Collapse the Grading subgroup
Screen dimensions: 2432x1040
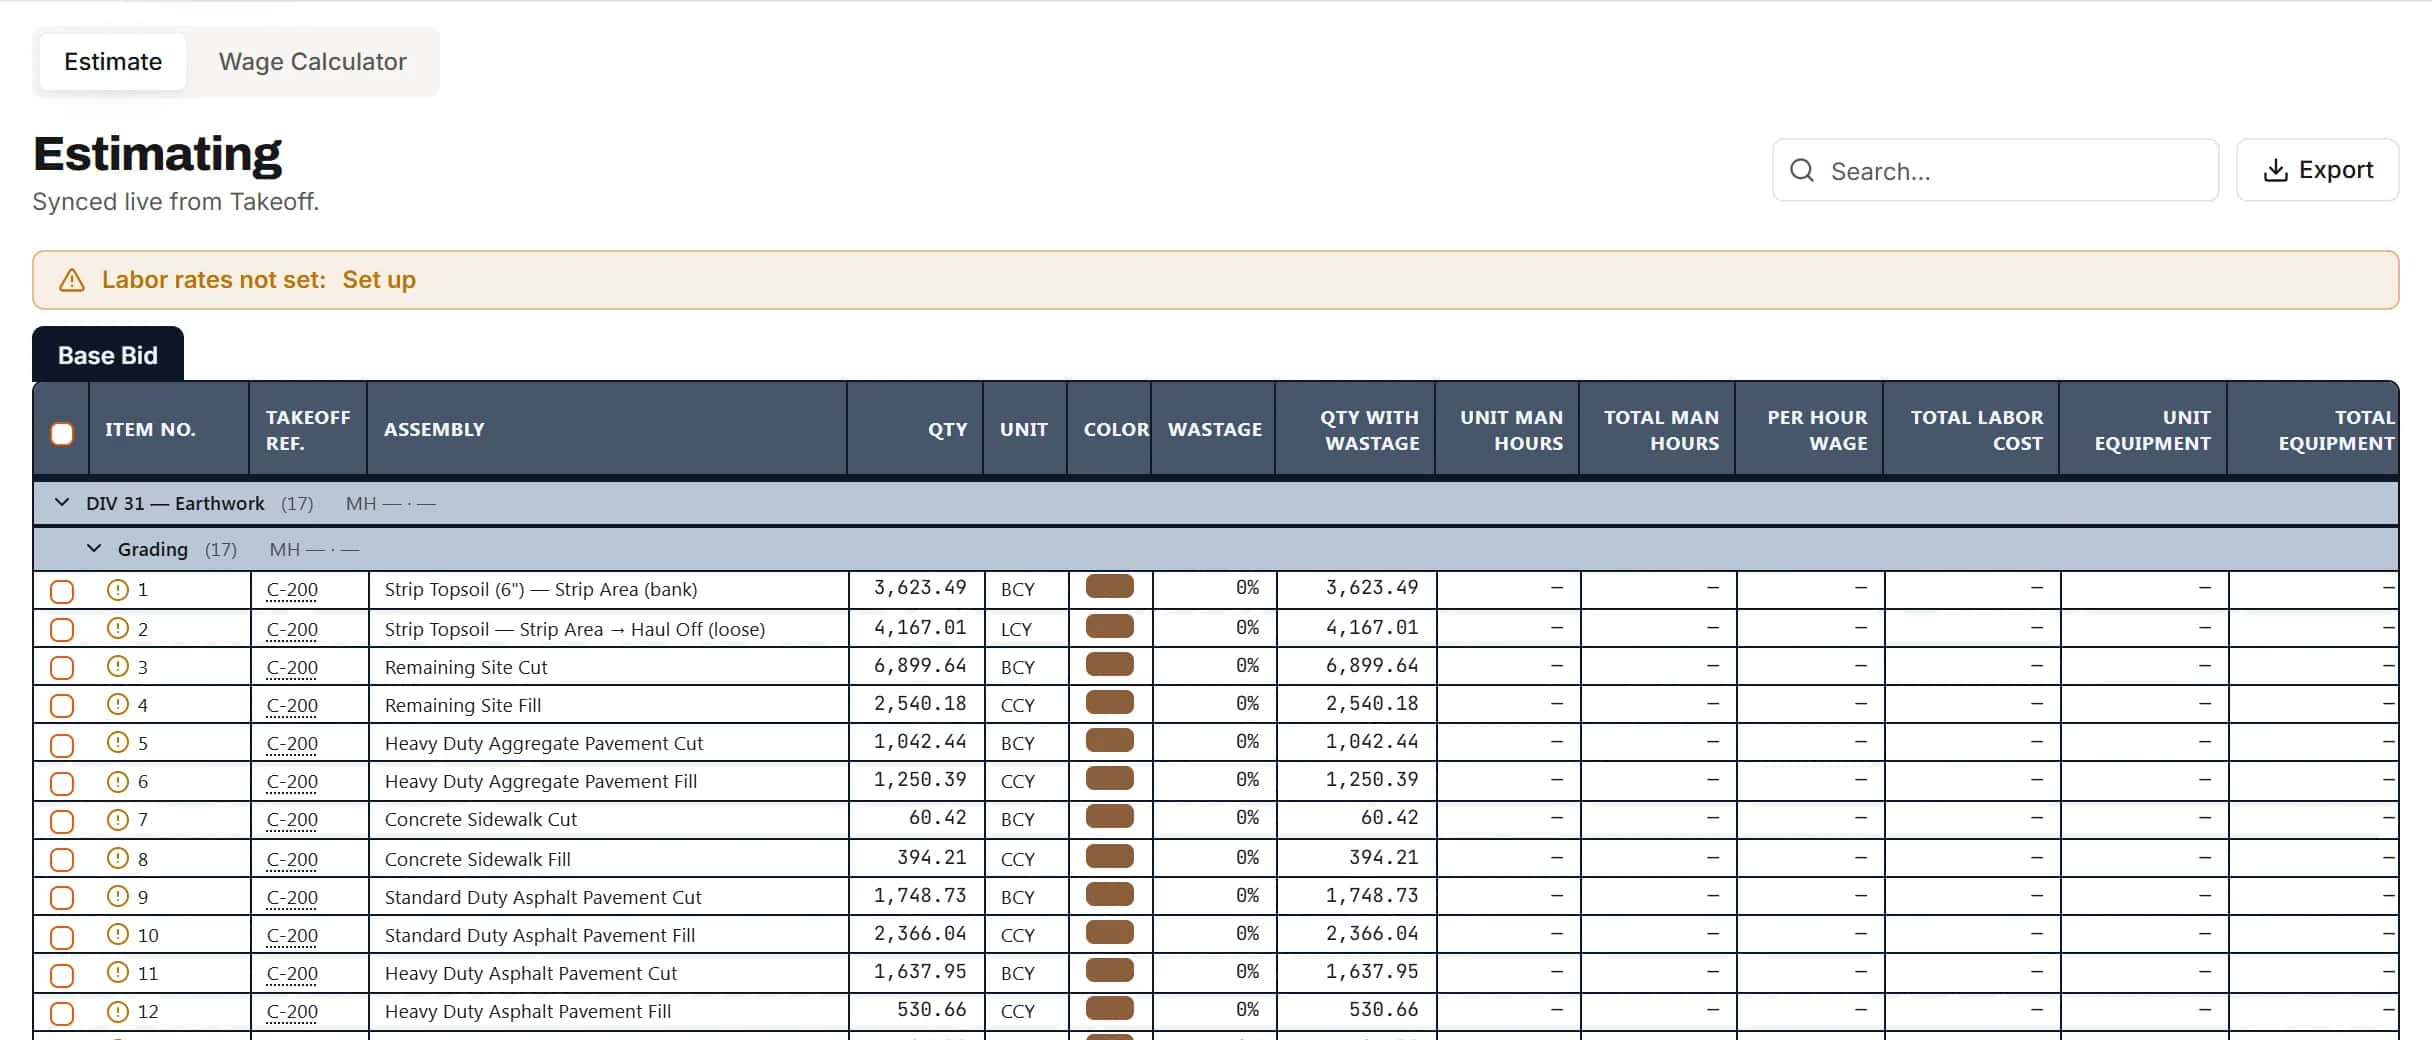coord(94,549)
